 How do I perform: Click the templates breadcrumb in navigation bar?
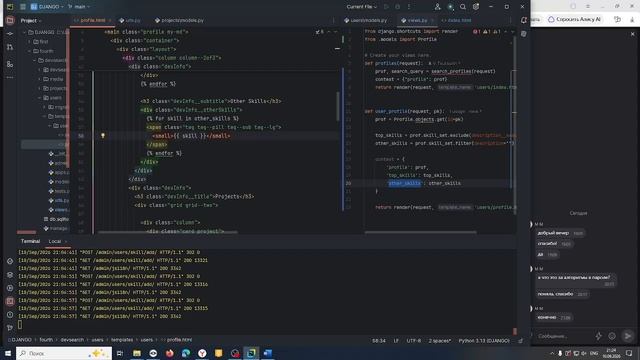coord(122,340)
